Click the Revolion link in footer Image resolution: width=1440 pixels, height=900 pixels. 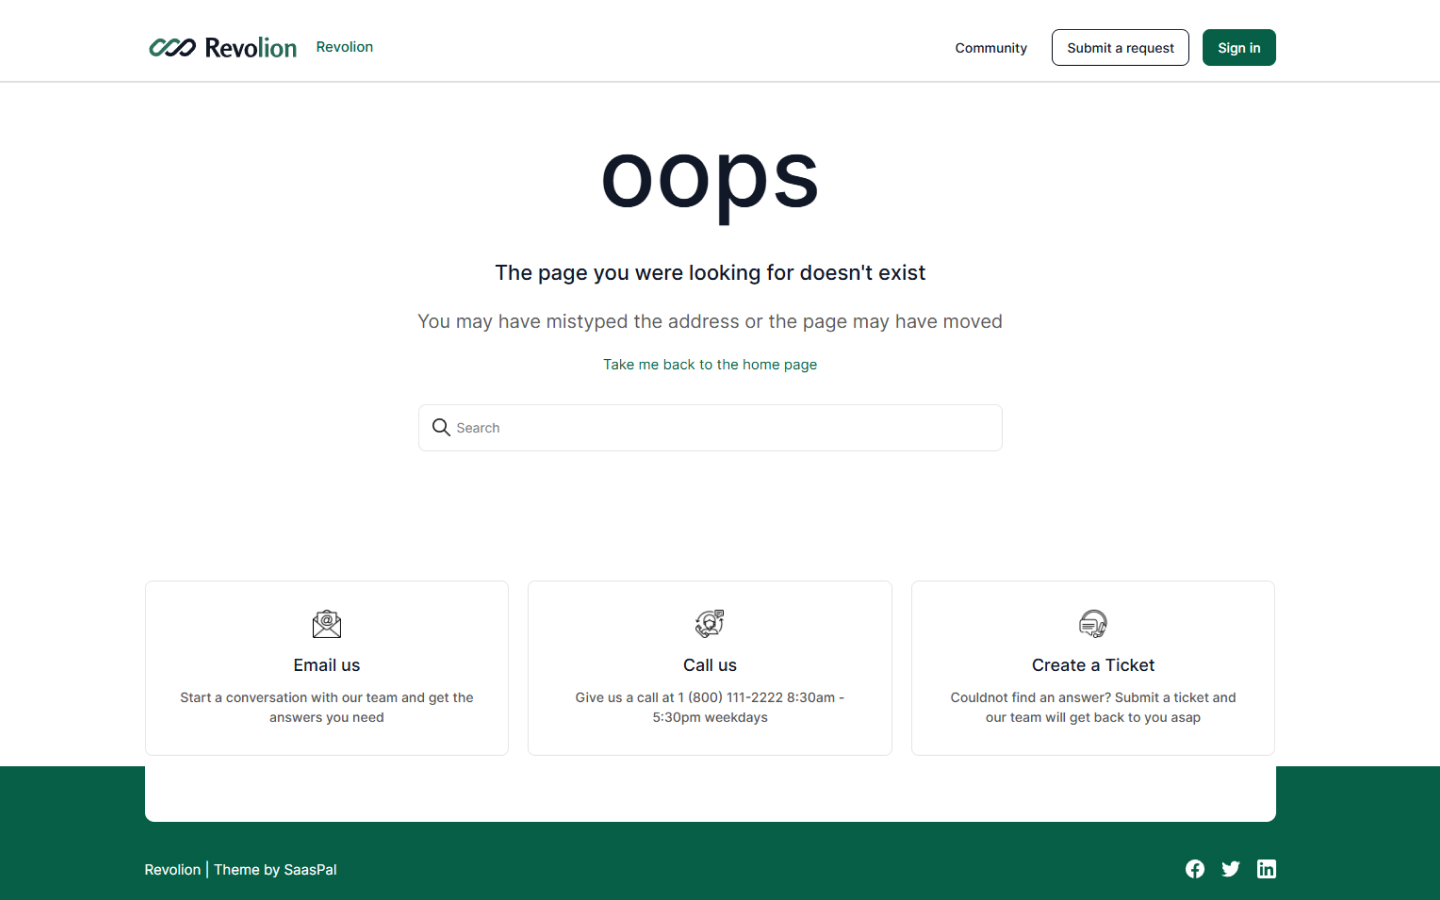[172, 870]
